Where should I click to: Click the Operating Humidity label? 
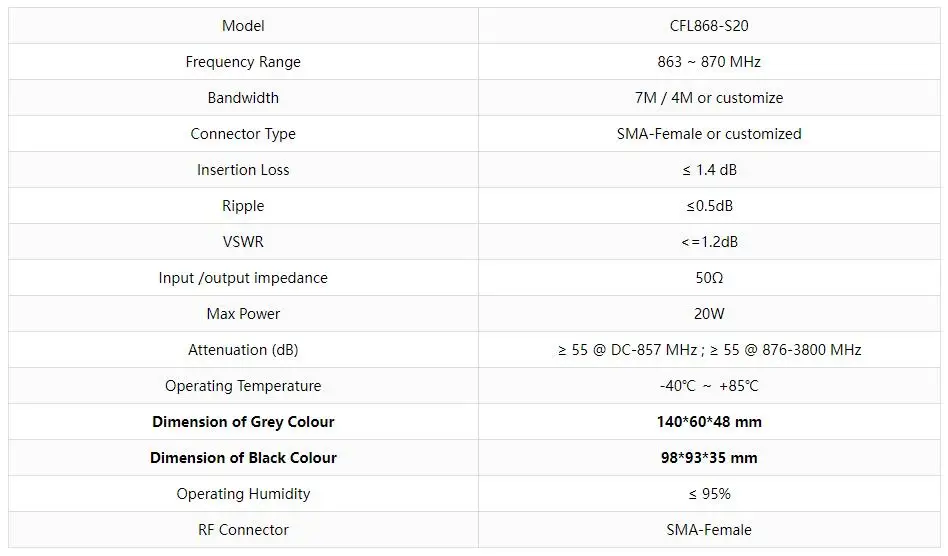tap(243, 494)
